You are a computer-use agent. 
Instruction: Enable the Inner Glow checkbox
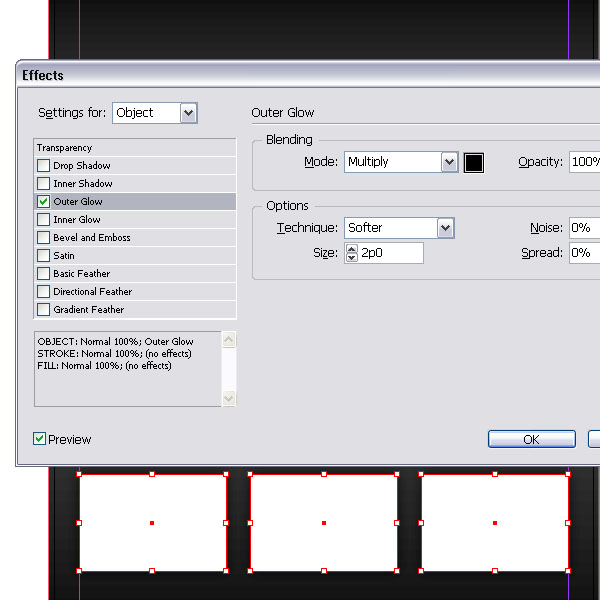tap(43, 220)
